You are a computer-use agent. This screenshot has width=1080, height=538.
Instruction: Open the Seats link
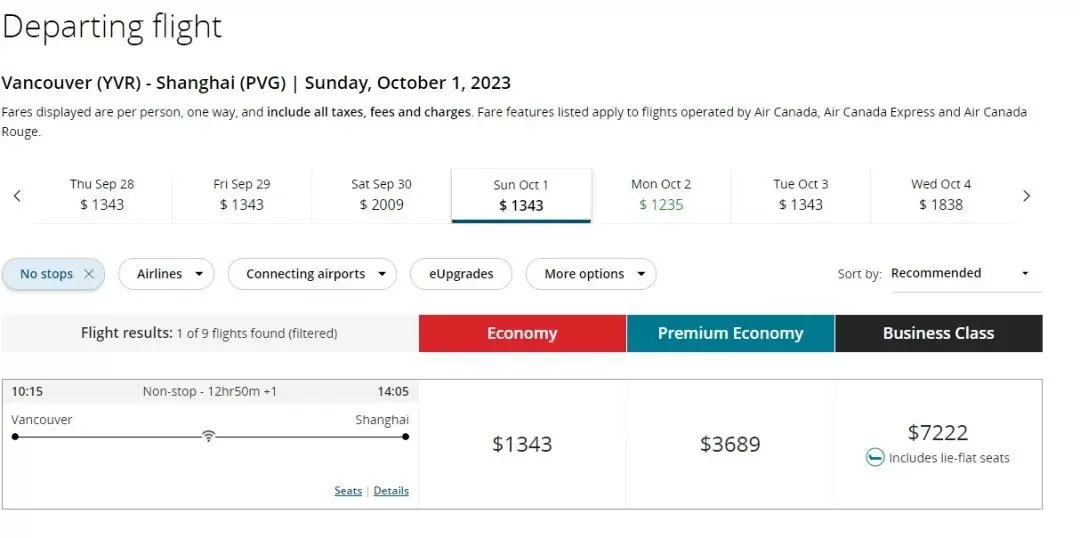click(x=348, y=490)
